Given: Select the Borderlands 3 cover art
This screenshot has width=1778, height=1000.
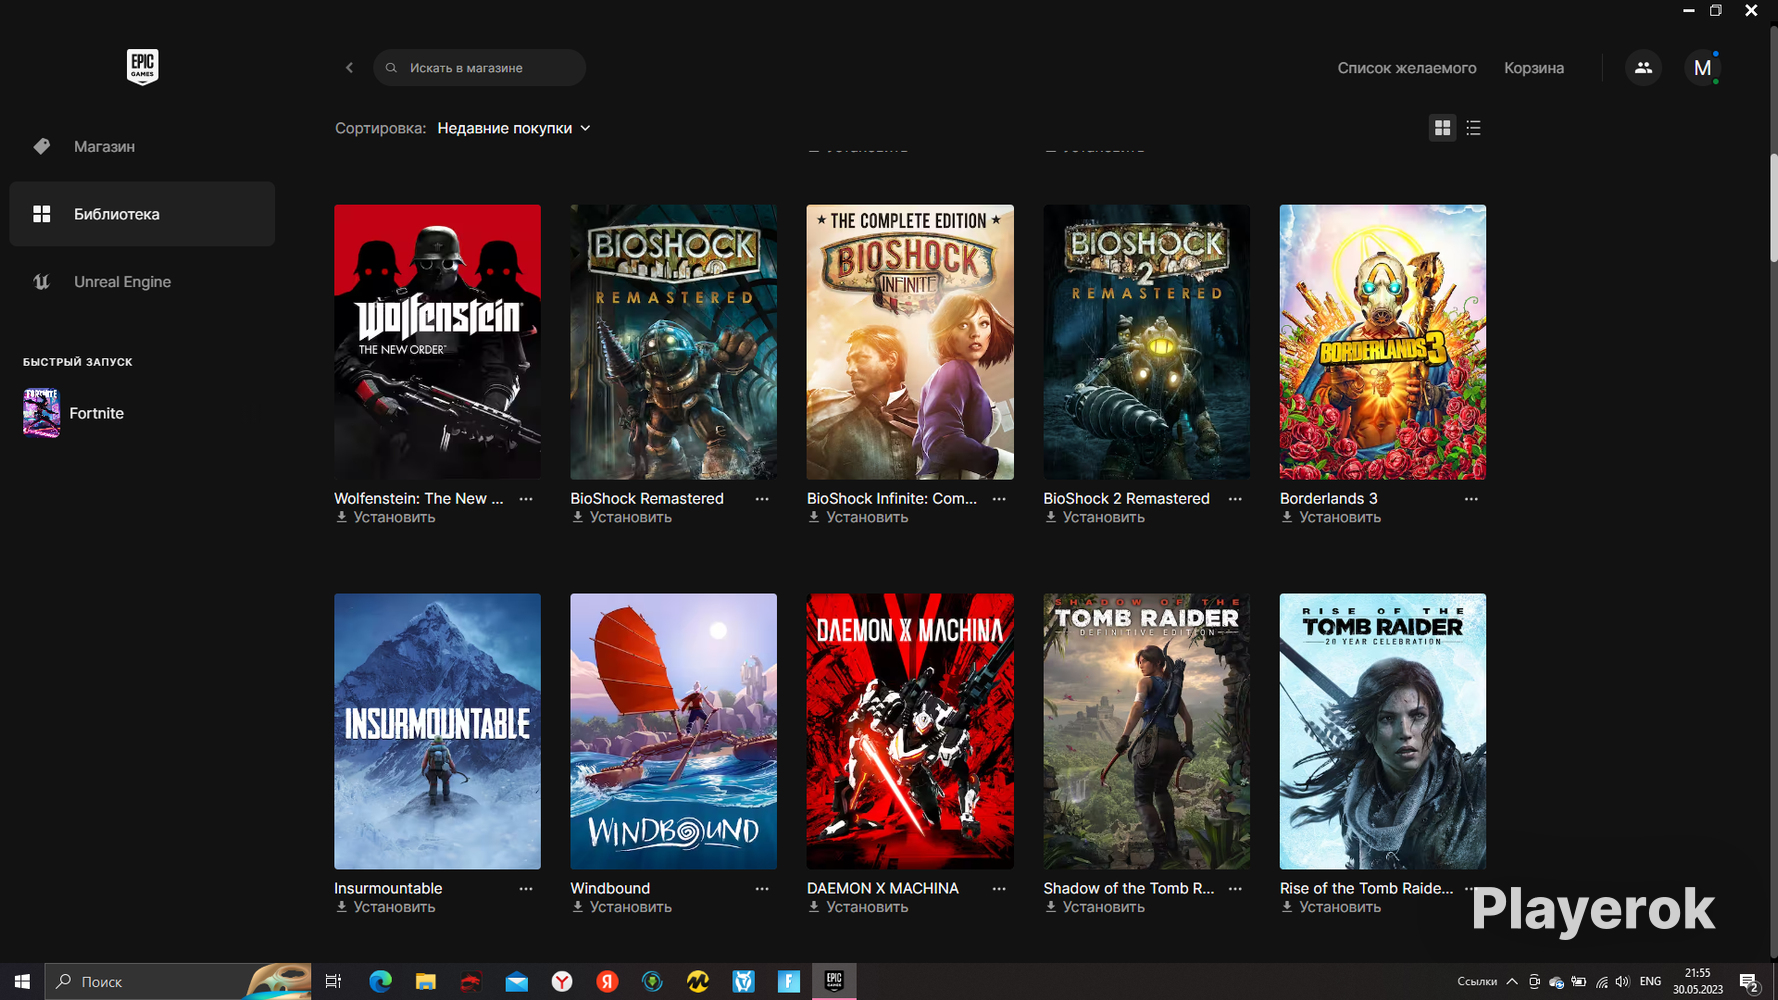Looking at the screenshot, I should [x=1383, y=342].
